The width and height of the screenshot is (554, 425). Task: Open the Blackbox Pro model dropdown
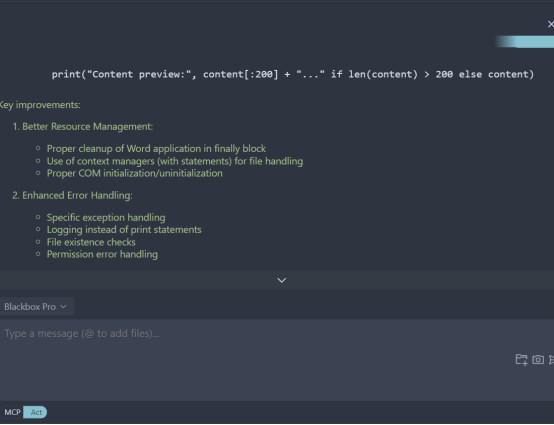click(x=35, y=306)
